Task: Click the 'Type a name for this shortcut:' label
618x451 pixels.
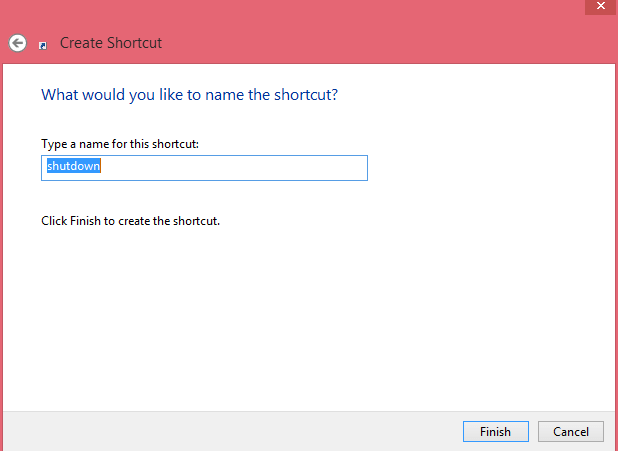Action: pos(120,144)
